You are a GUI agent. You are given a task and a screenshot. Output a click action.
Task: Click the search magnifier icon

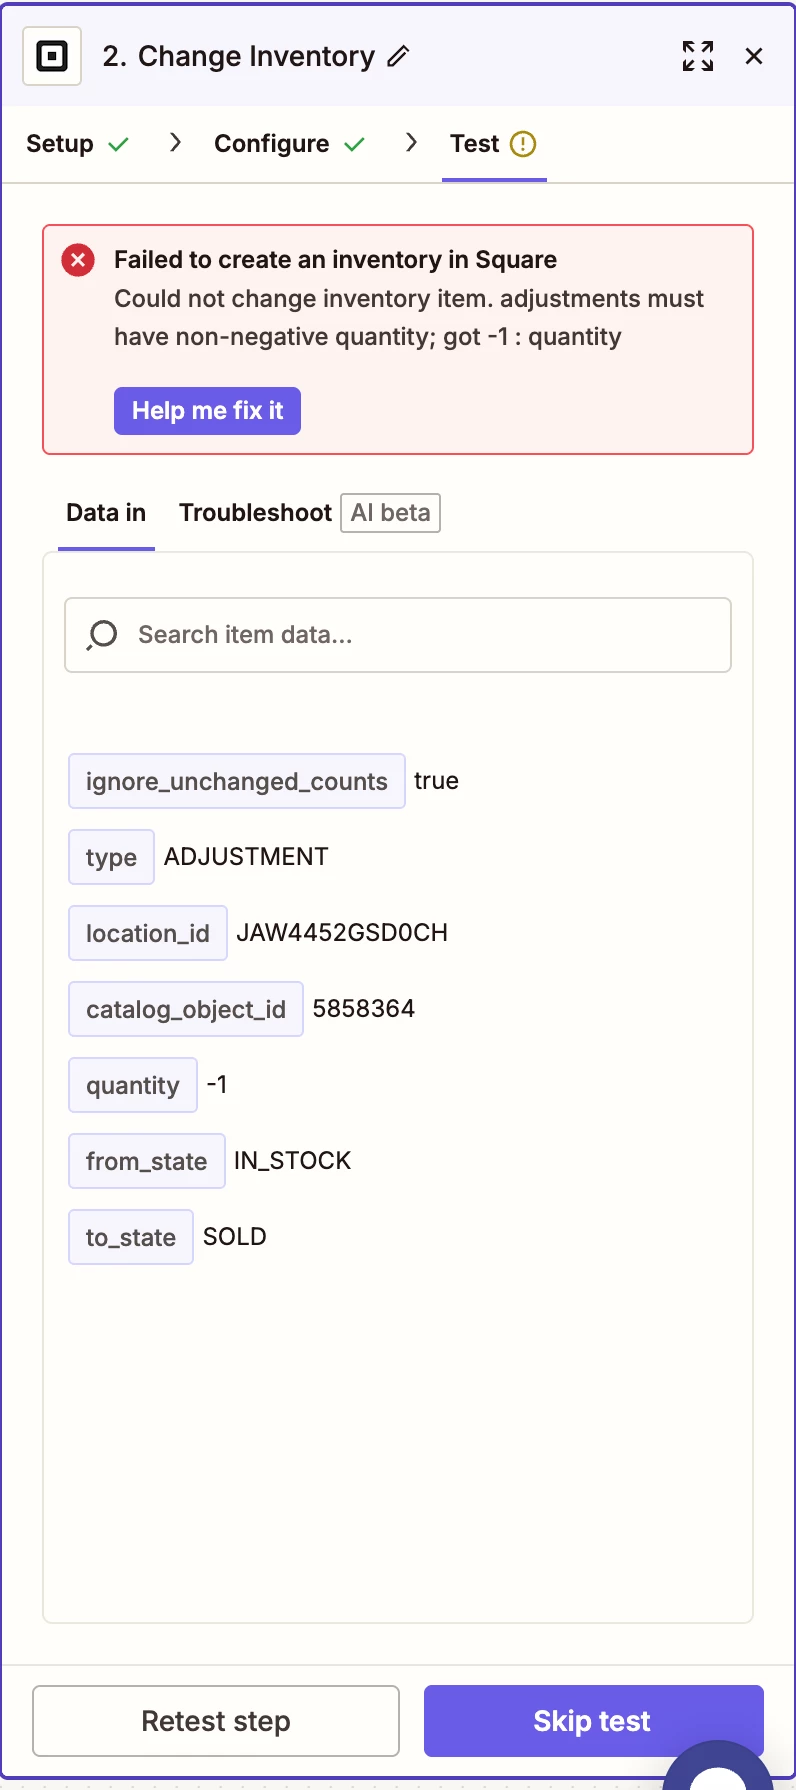102,635
